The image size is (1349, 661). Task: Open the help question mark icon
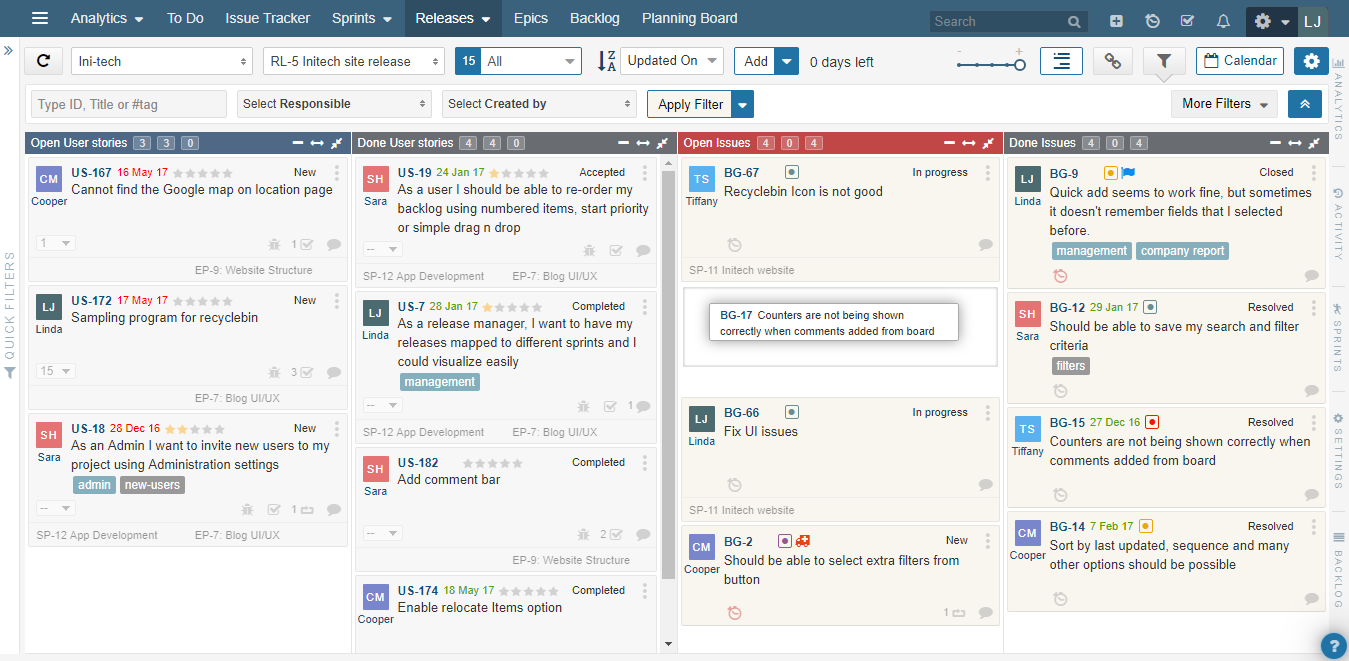point(1332,645)
